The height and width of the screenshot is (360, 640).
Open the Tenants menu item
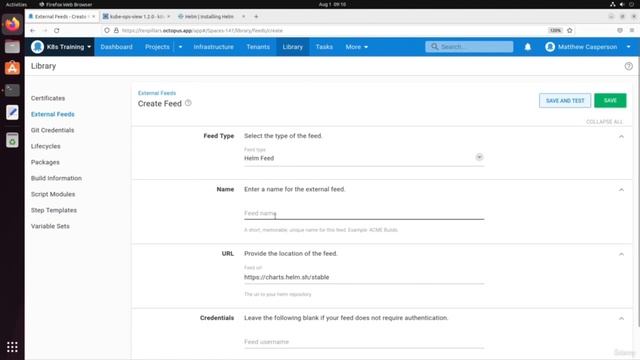tap(258, 47)
